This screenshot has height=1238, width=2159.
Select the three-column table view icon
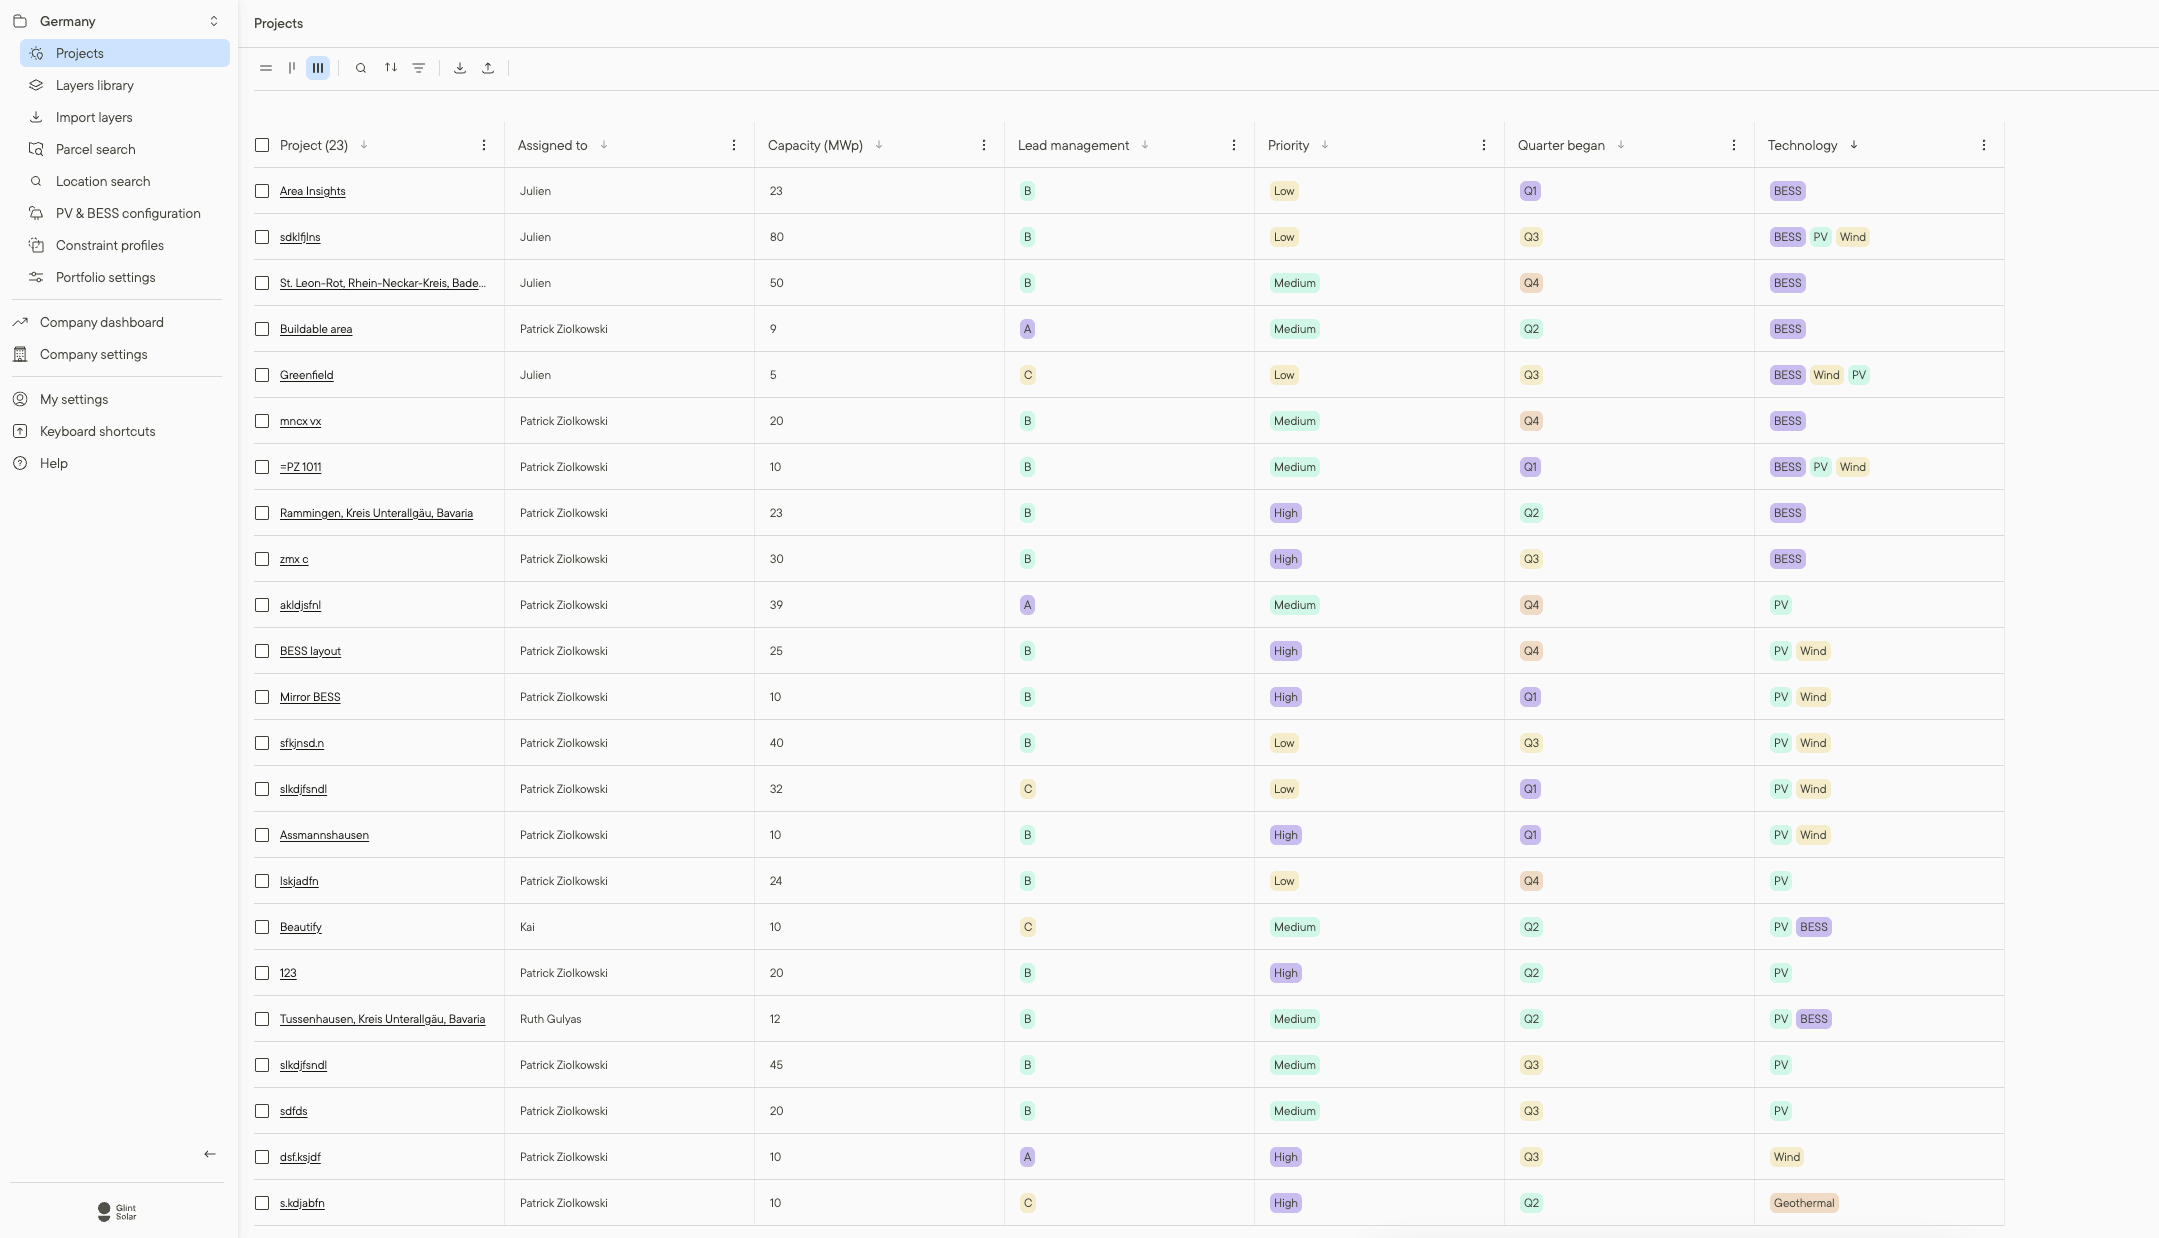318,68
